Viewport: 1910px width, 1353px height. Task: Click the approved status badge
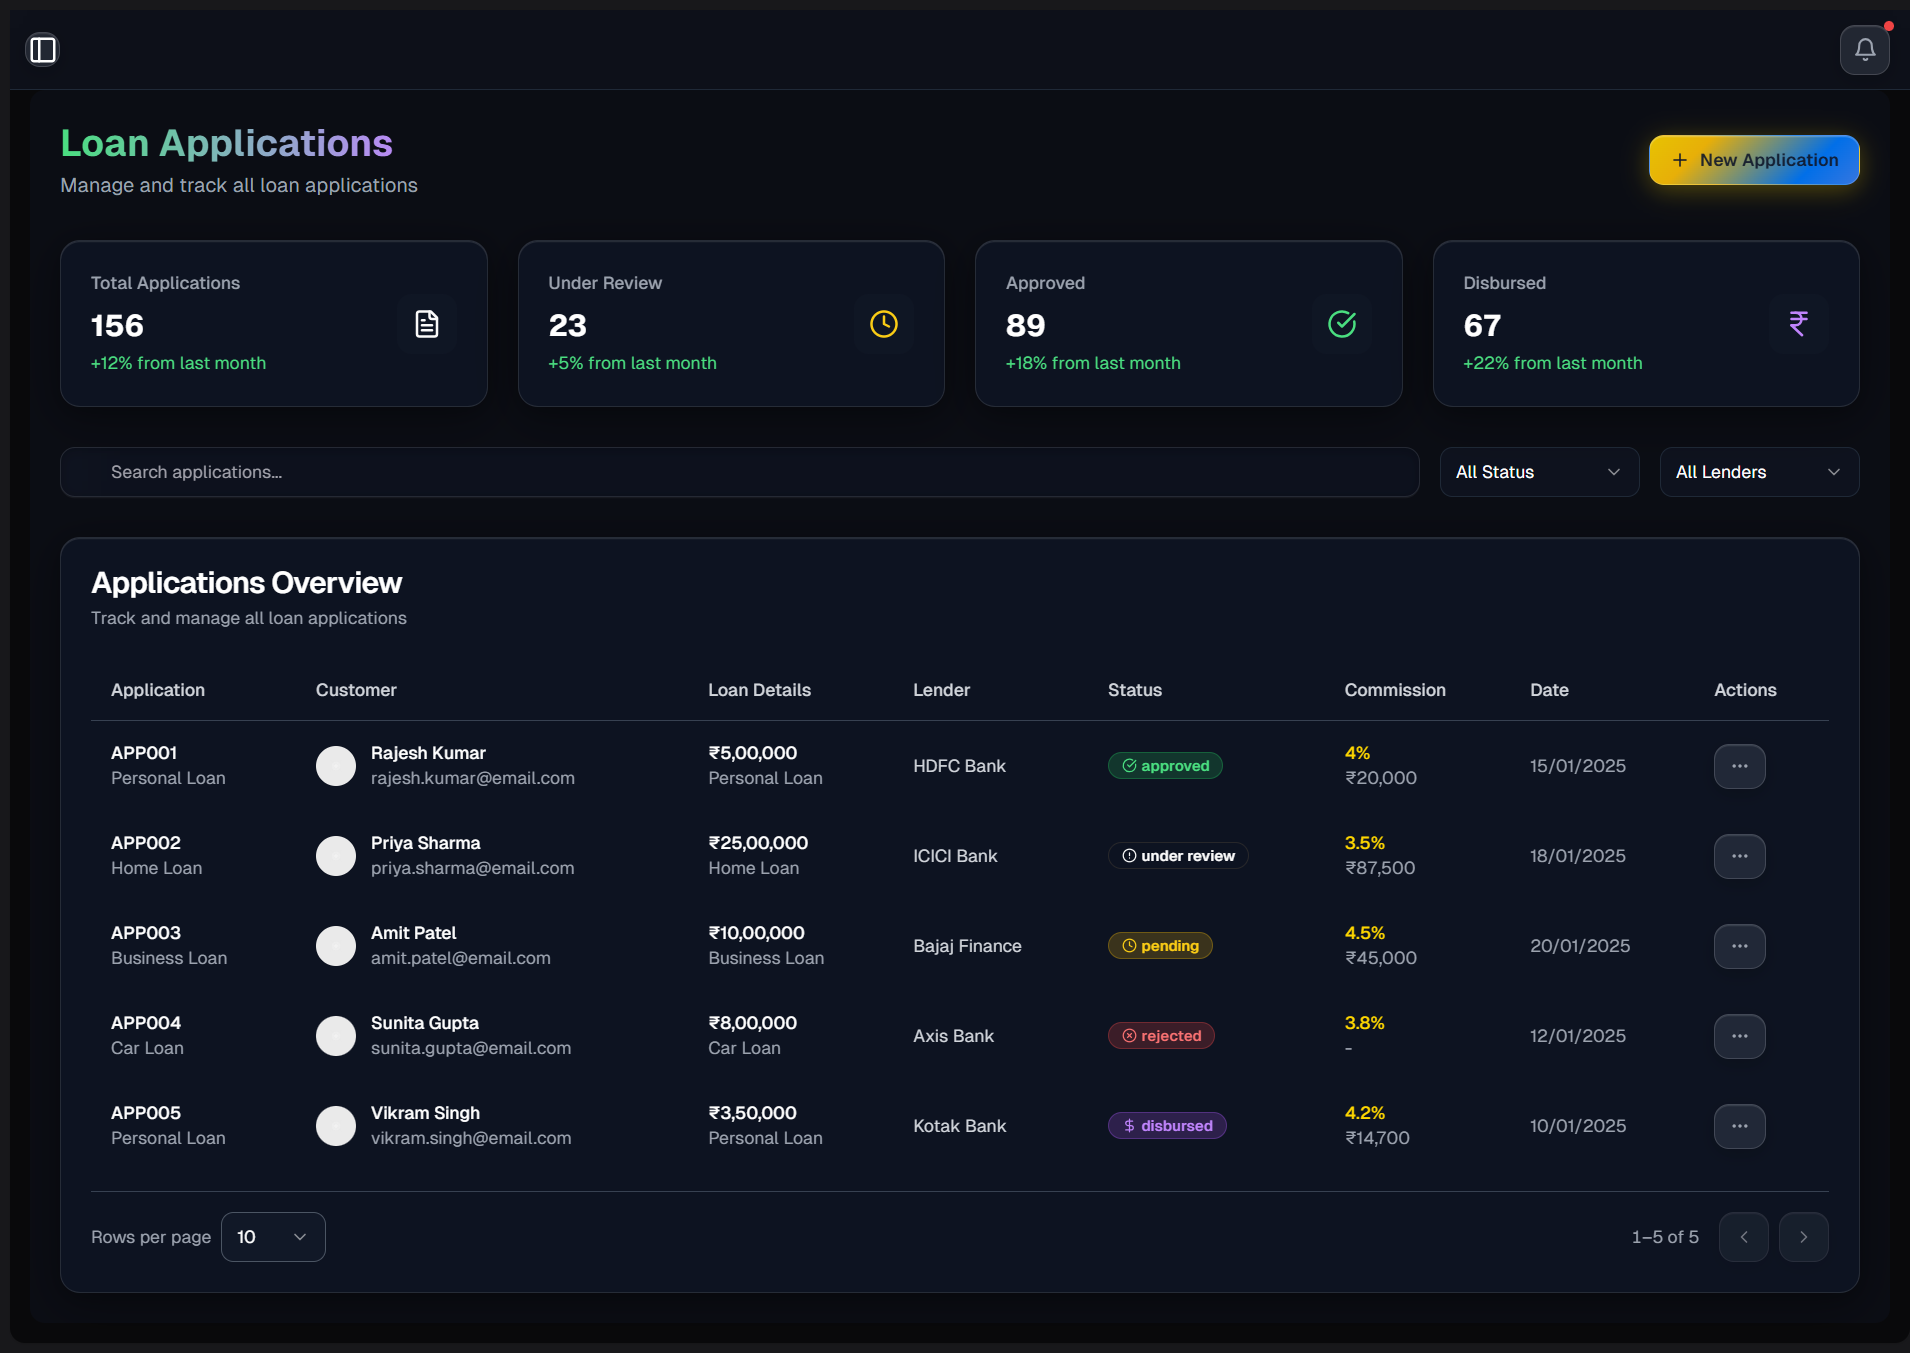pyautogui.click(x=1165, y=766)
